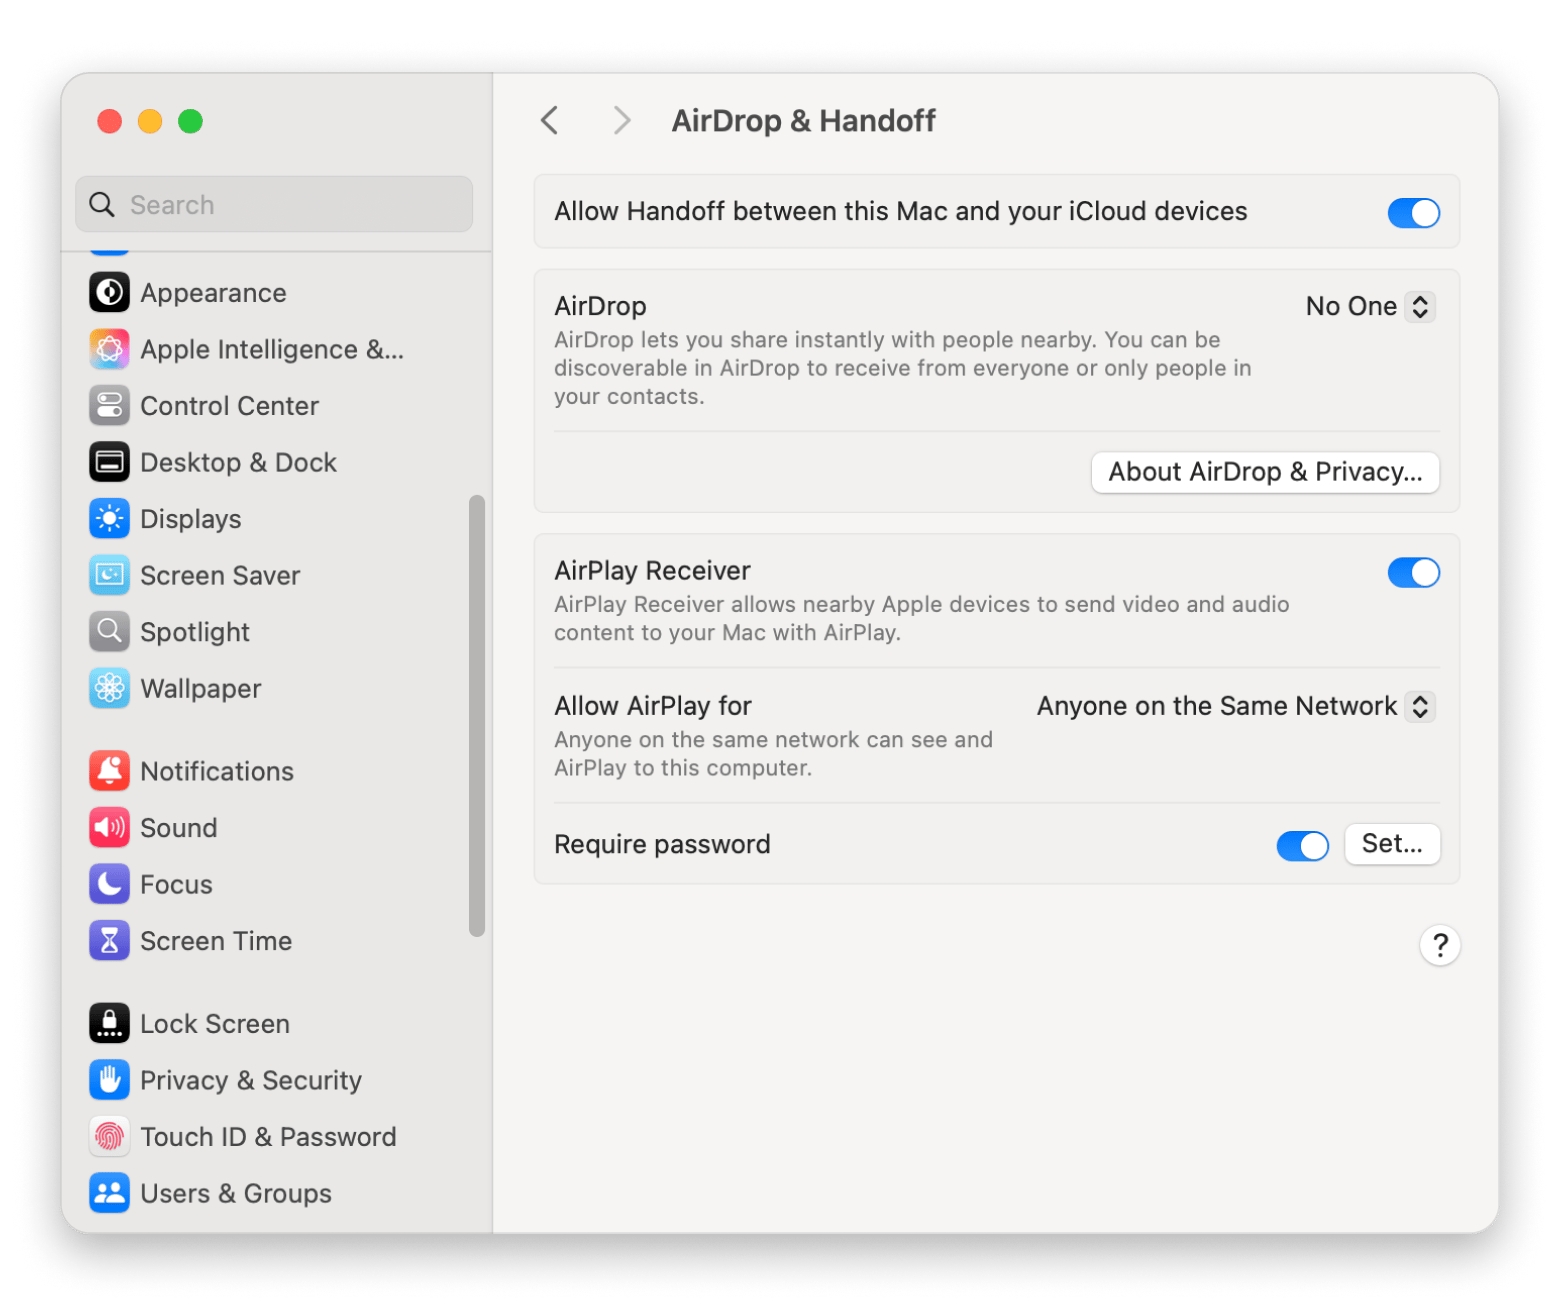Turn off the AirPlay Receiver switch
This screenshot has height=1314, width=1560.
(x=1412, y=573)
